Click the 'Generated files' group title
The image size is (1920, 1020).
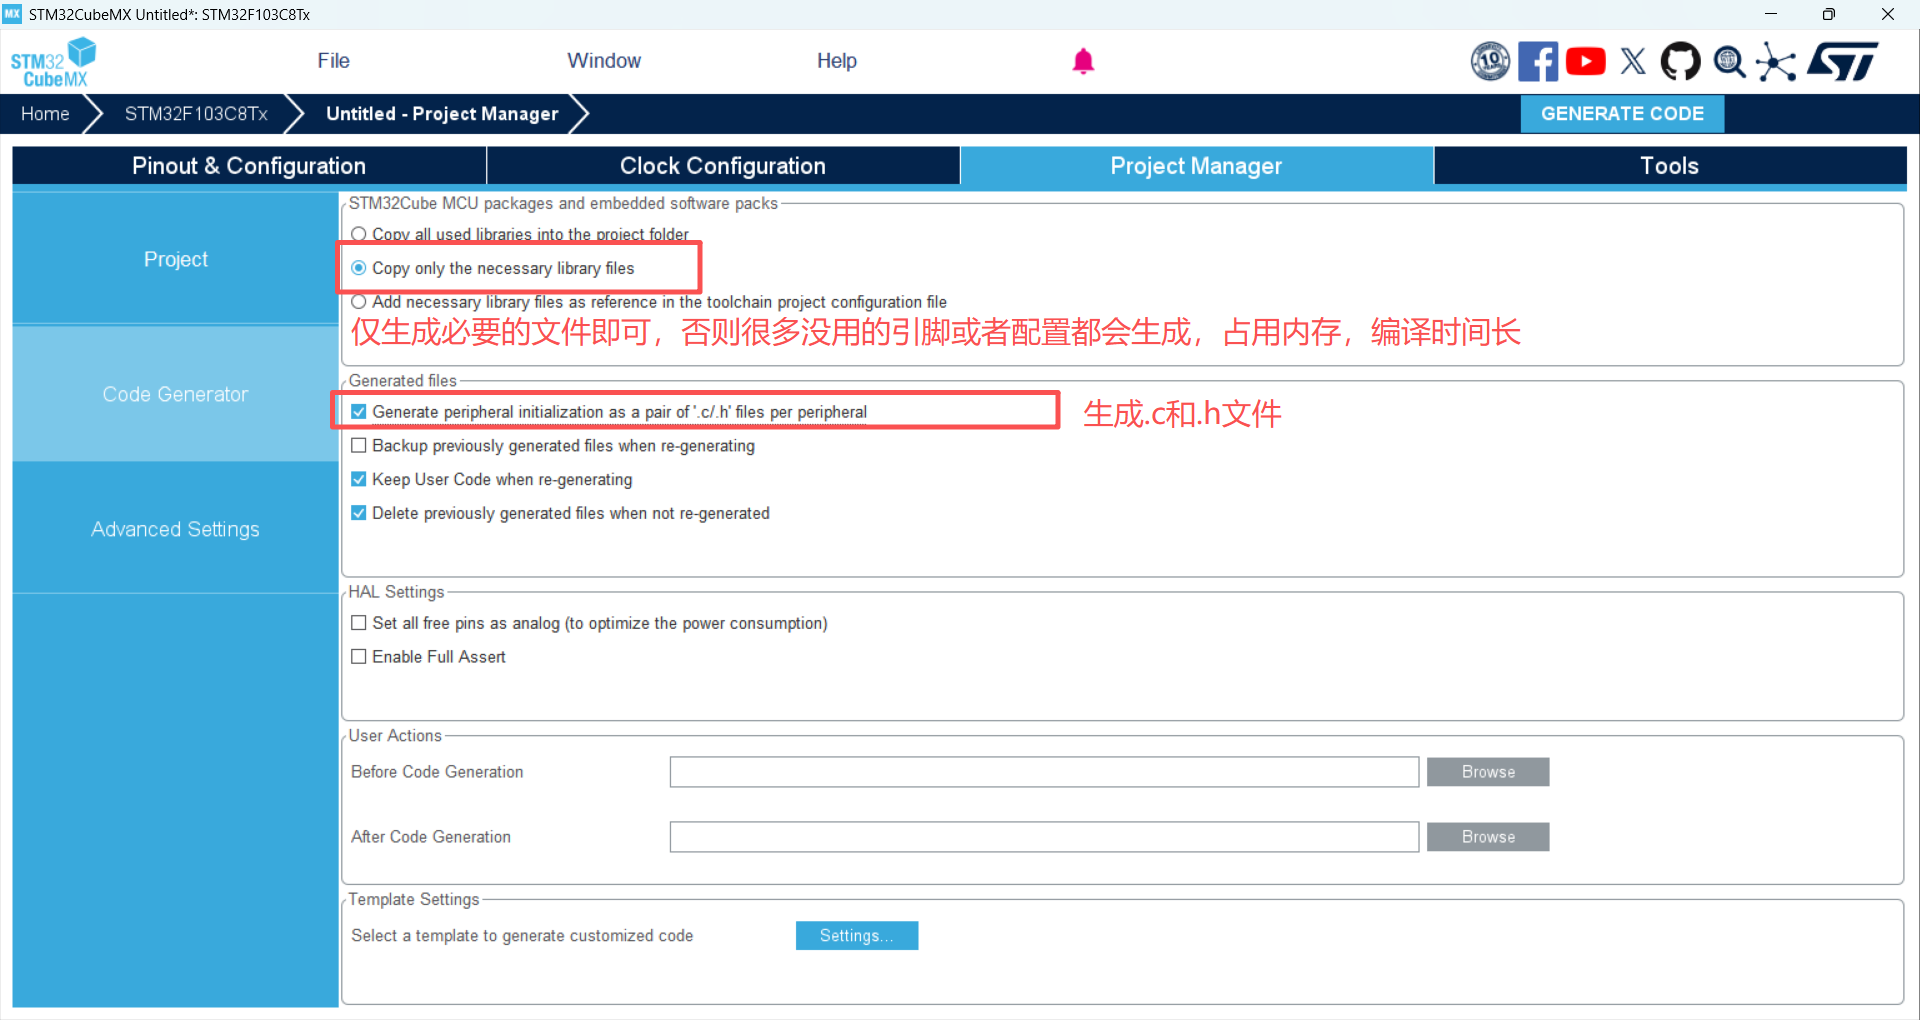pyautogui.click(x=403, y=381)
